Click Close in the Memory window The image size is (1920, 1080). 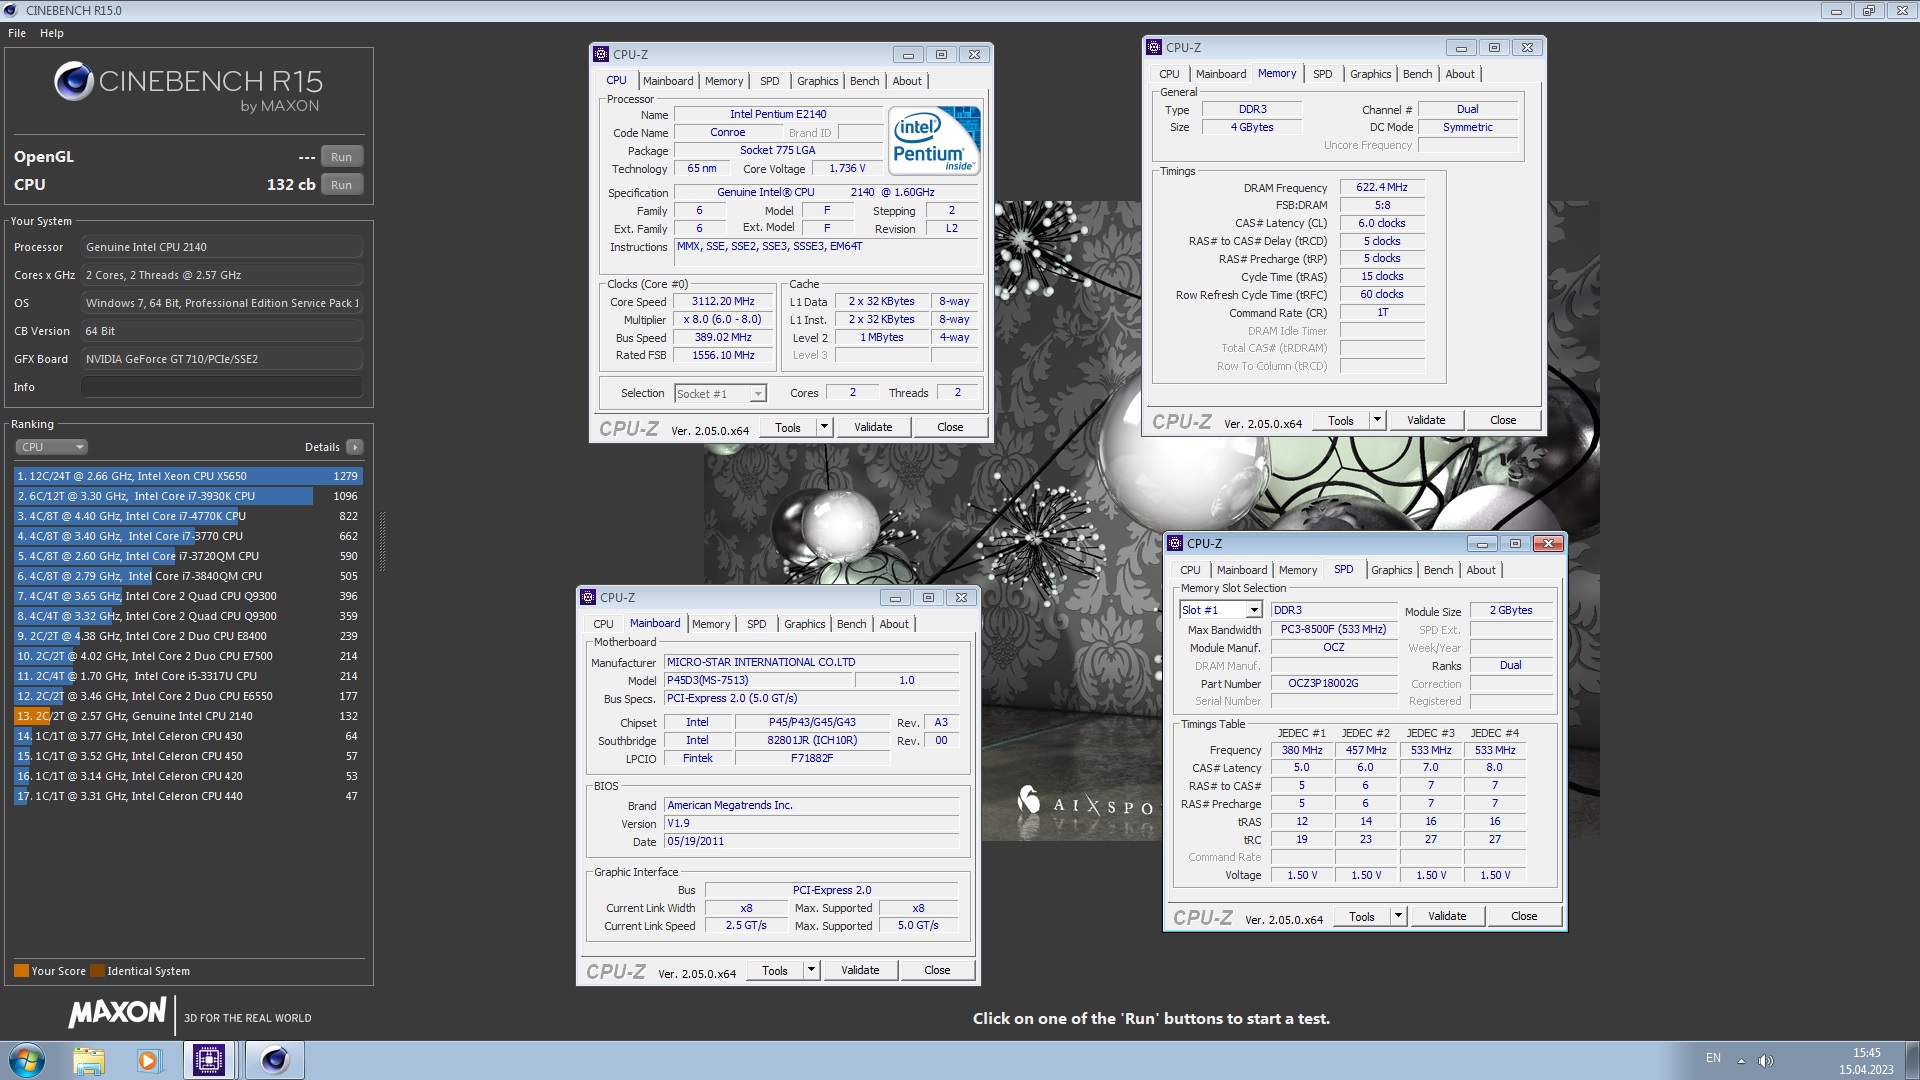pyautogui.click(x=1503, y=420)
